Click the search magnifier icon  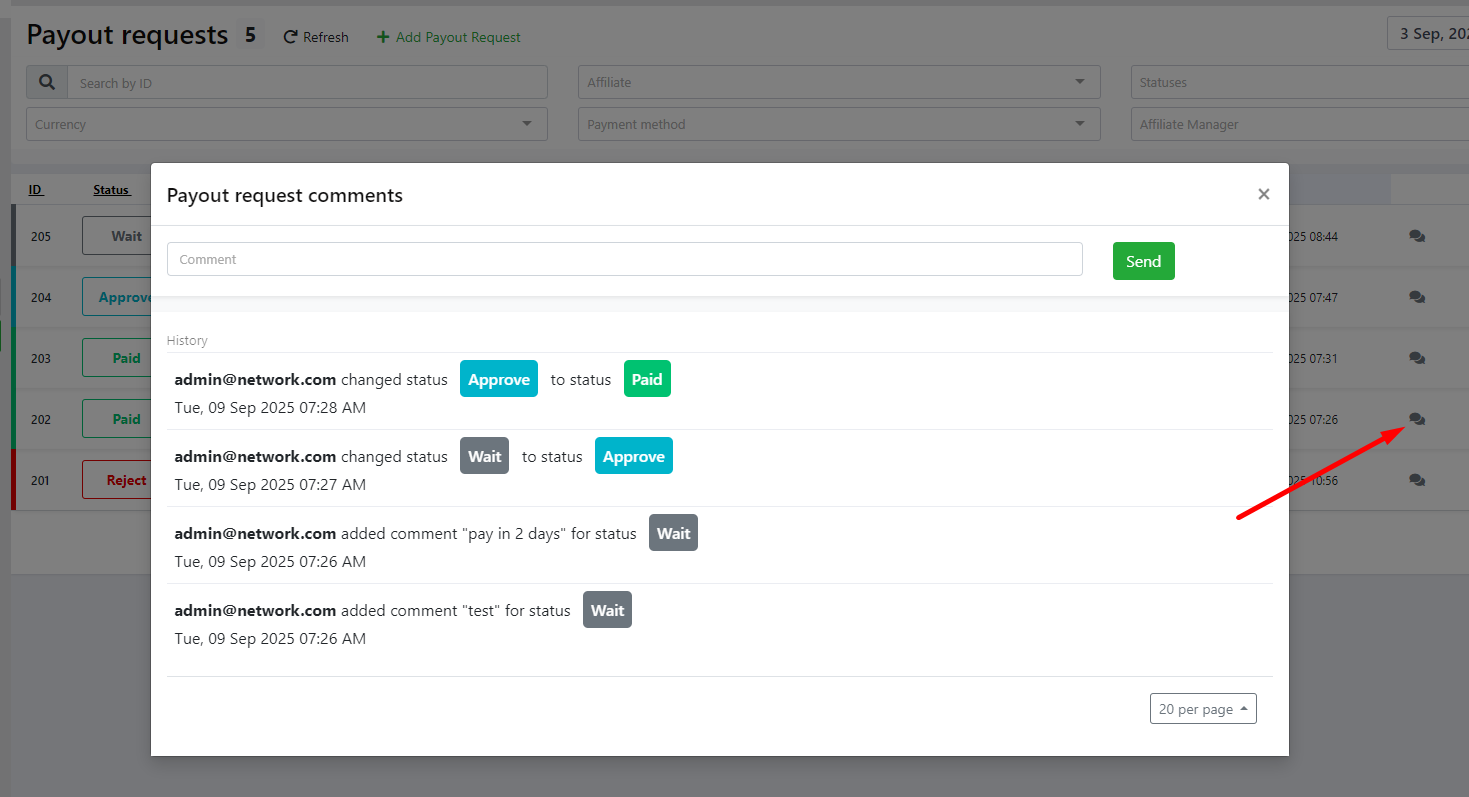point(47,82)
